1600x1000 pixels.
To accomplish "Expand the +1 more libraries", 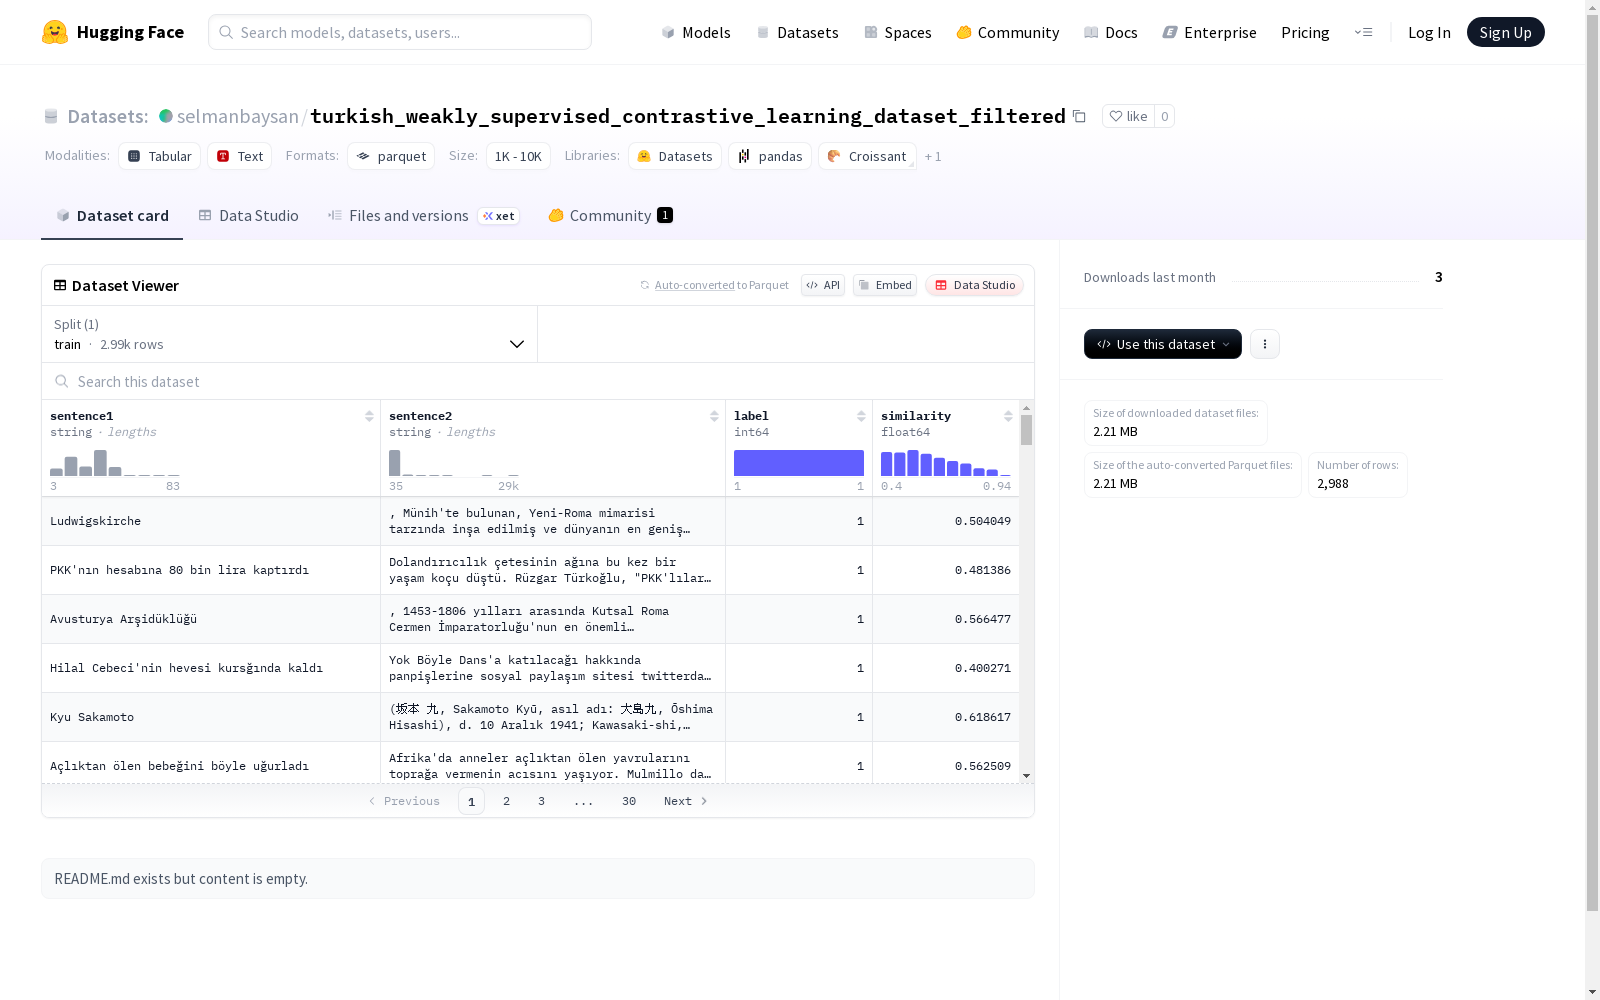I will tap(933, 156).
